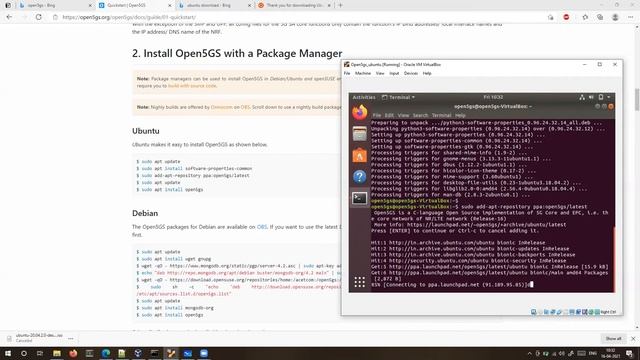Viewport: 640px width, 360px height.
Task: Open the Terminal app menu dropdown in top bar
Action: pos(398,97)
